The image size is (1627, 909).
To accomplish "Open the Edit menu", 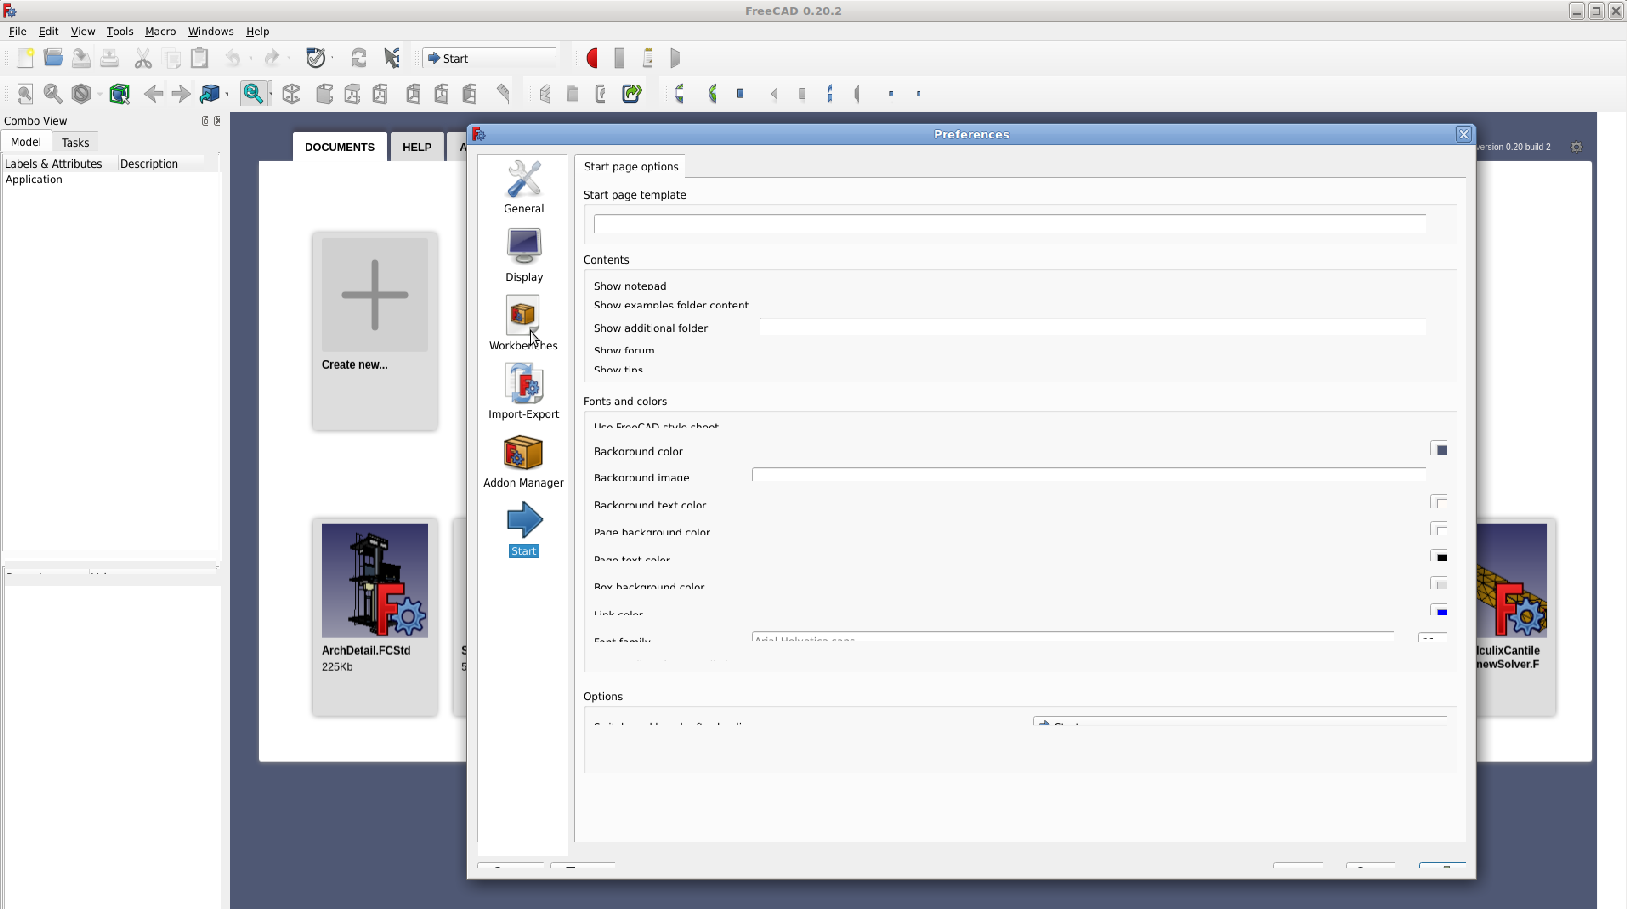I will [48, 31].
